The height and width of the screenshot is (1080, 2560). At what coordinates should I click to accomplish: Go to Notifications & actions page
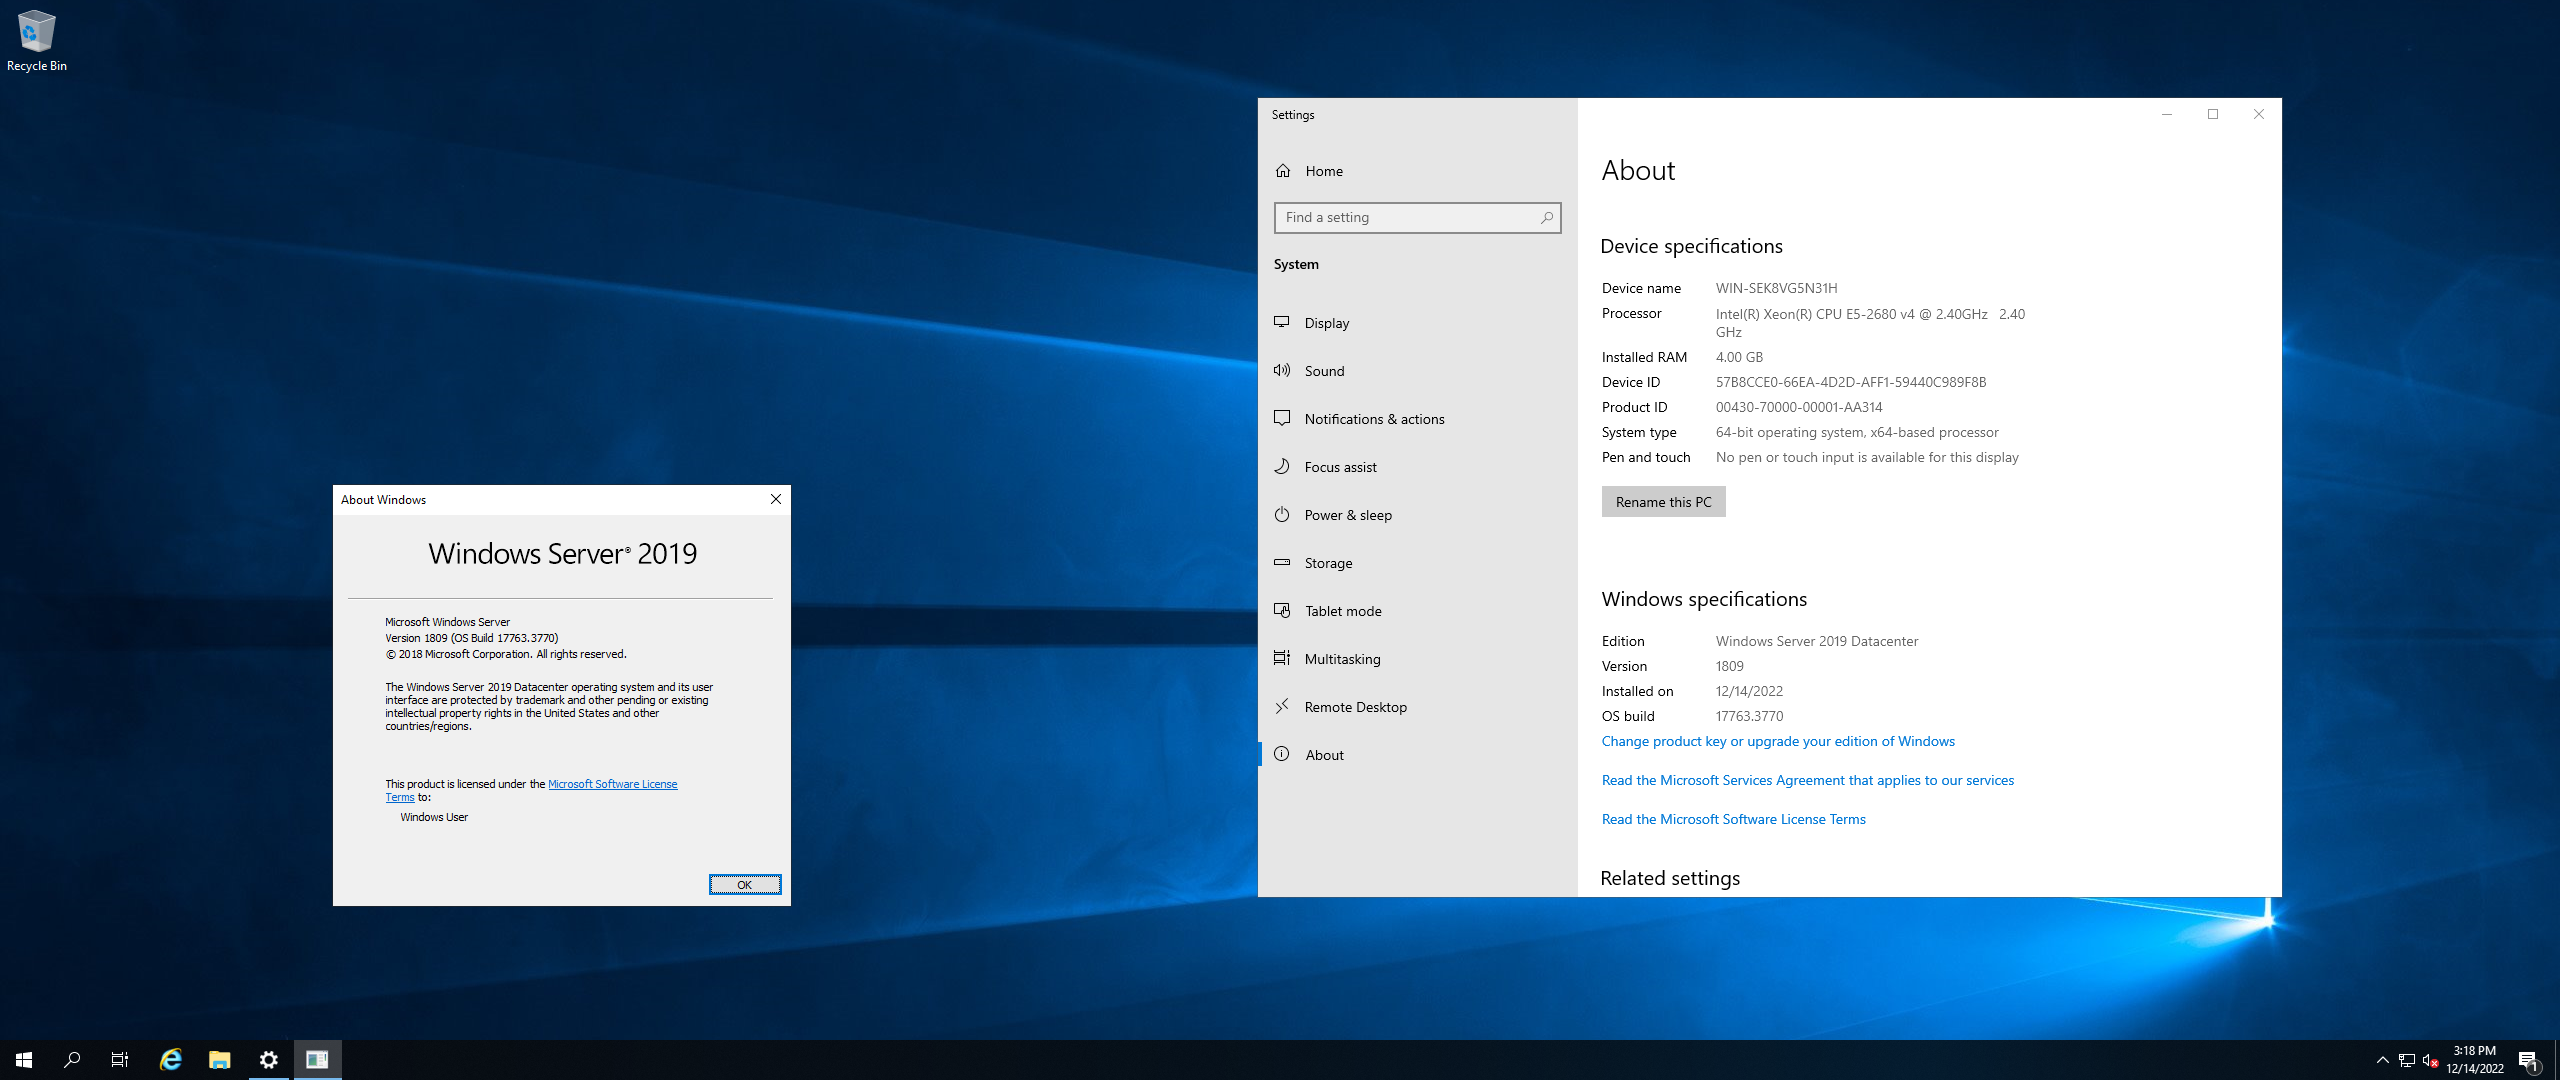[1375, 419]
